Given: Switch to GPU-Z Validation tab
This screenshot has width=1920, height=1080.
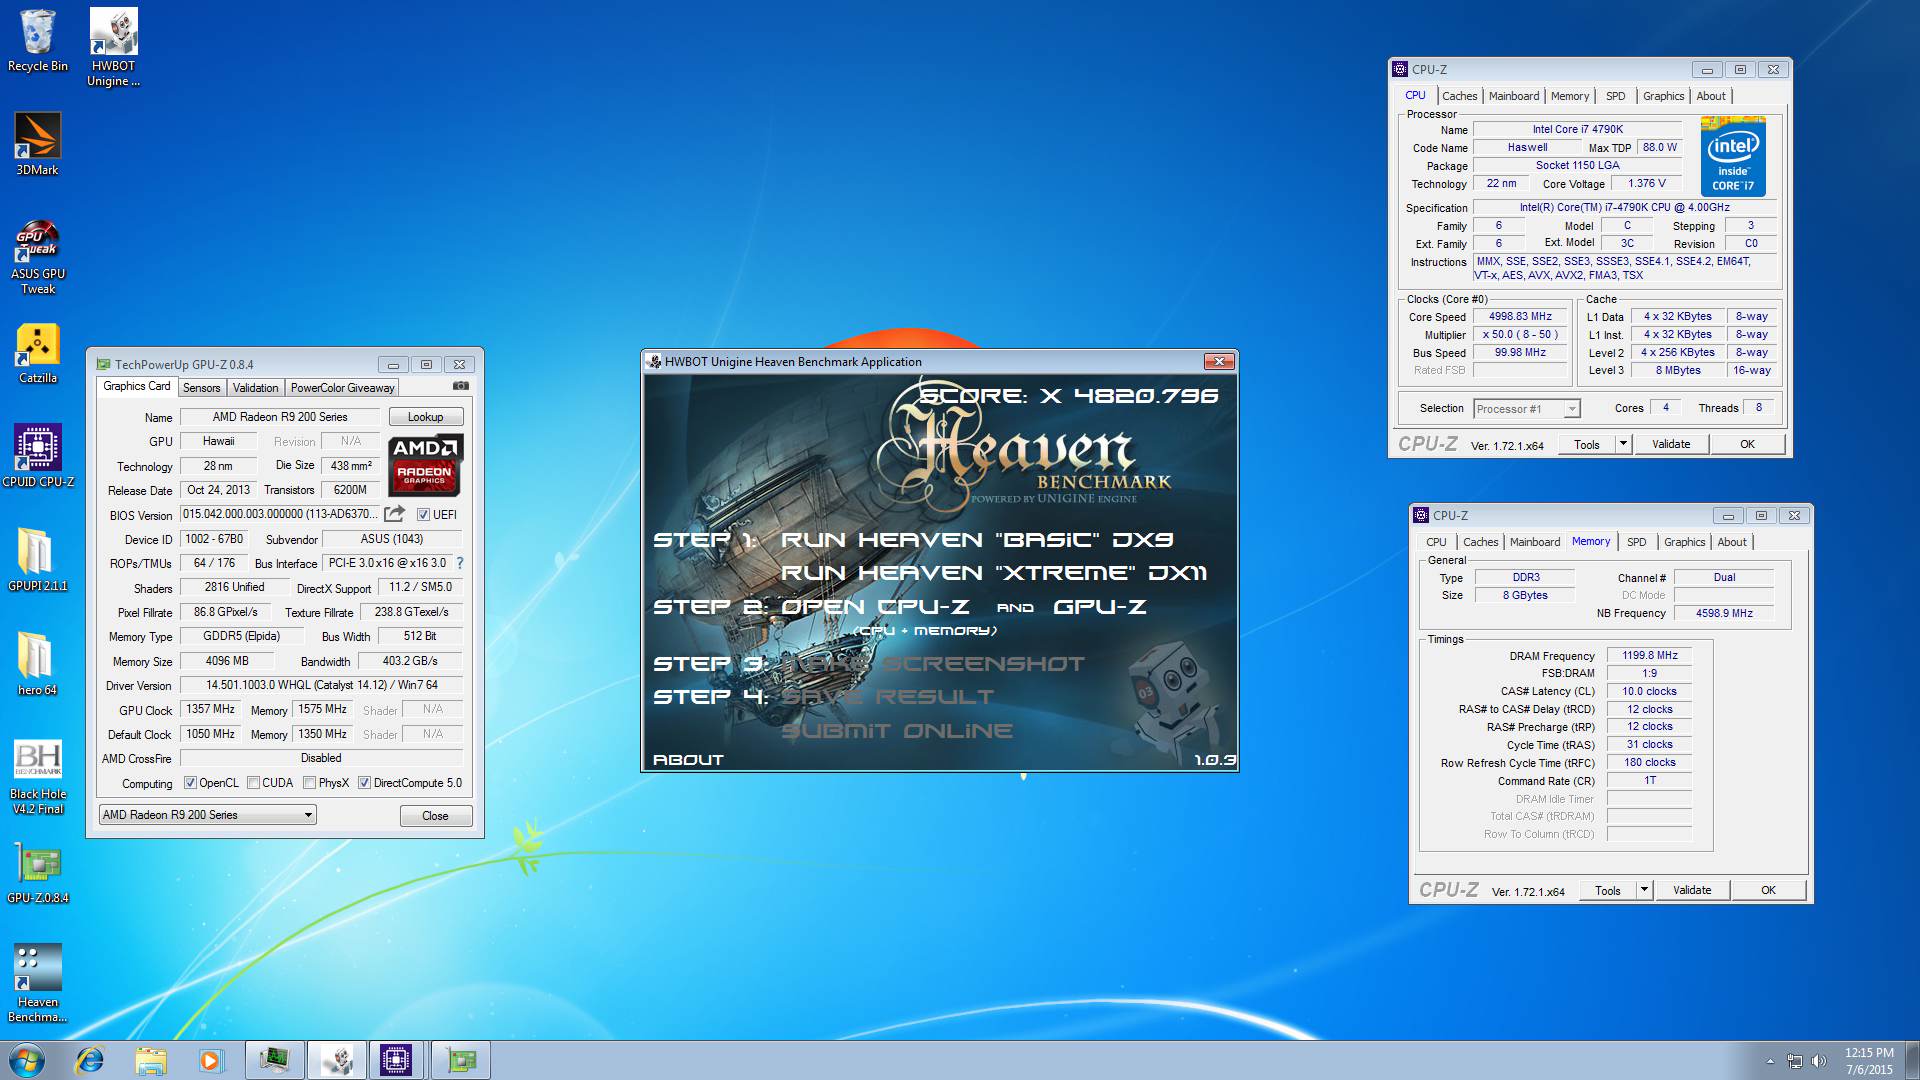Looking at the screenshot, I should [255, 388].
